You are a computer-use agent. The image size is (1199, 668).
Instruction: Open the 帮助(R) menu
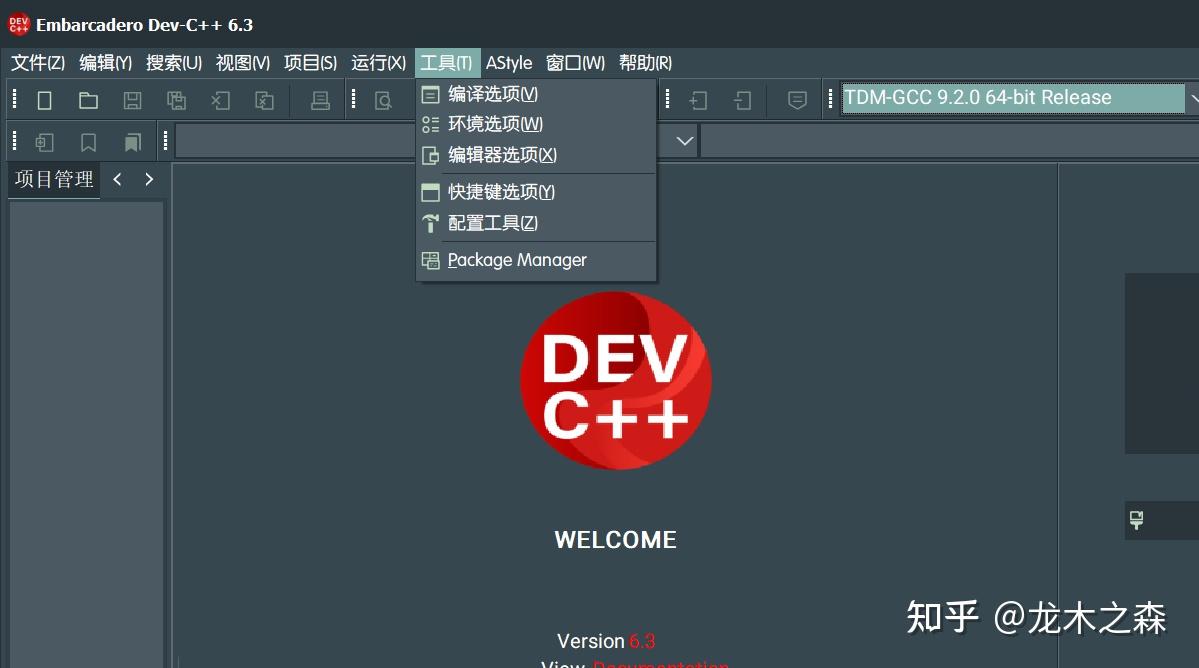point(645,63)
